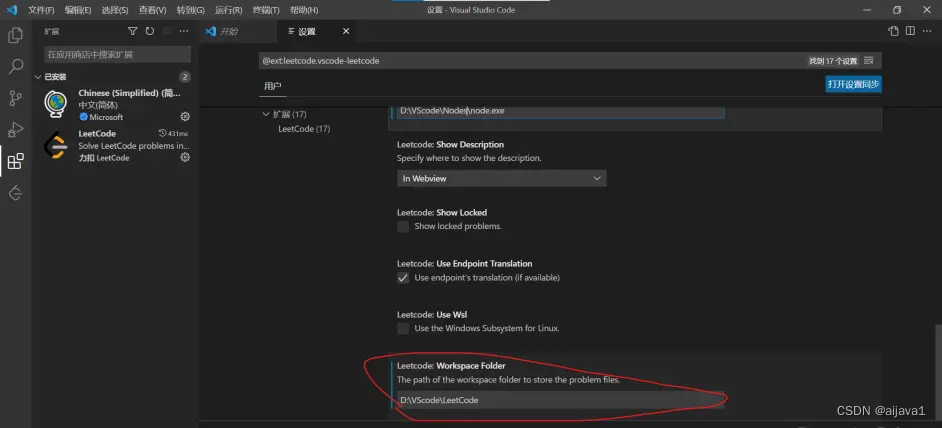Click the LeetCode activation time 431ms
The image size is (942, 428).
click(x=174, y=133)
